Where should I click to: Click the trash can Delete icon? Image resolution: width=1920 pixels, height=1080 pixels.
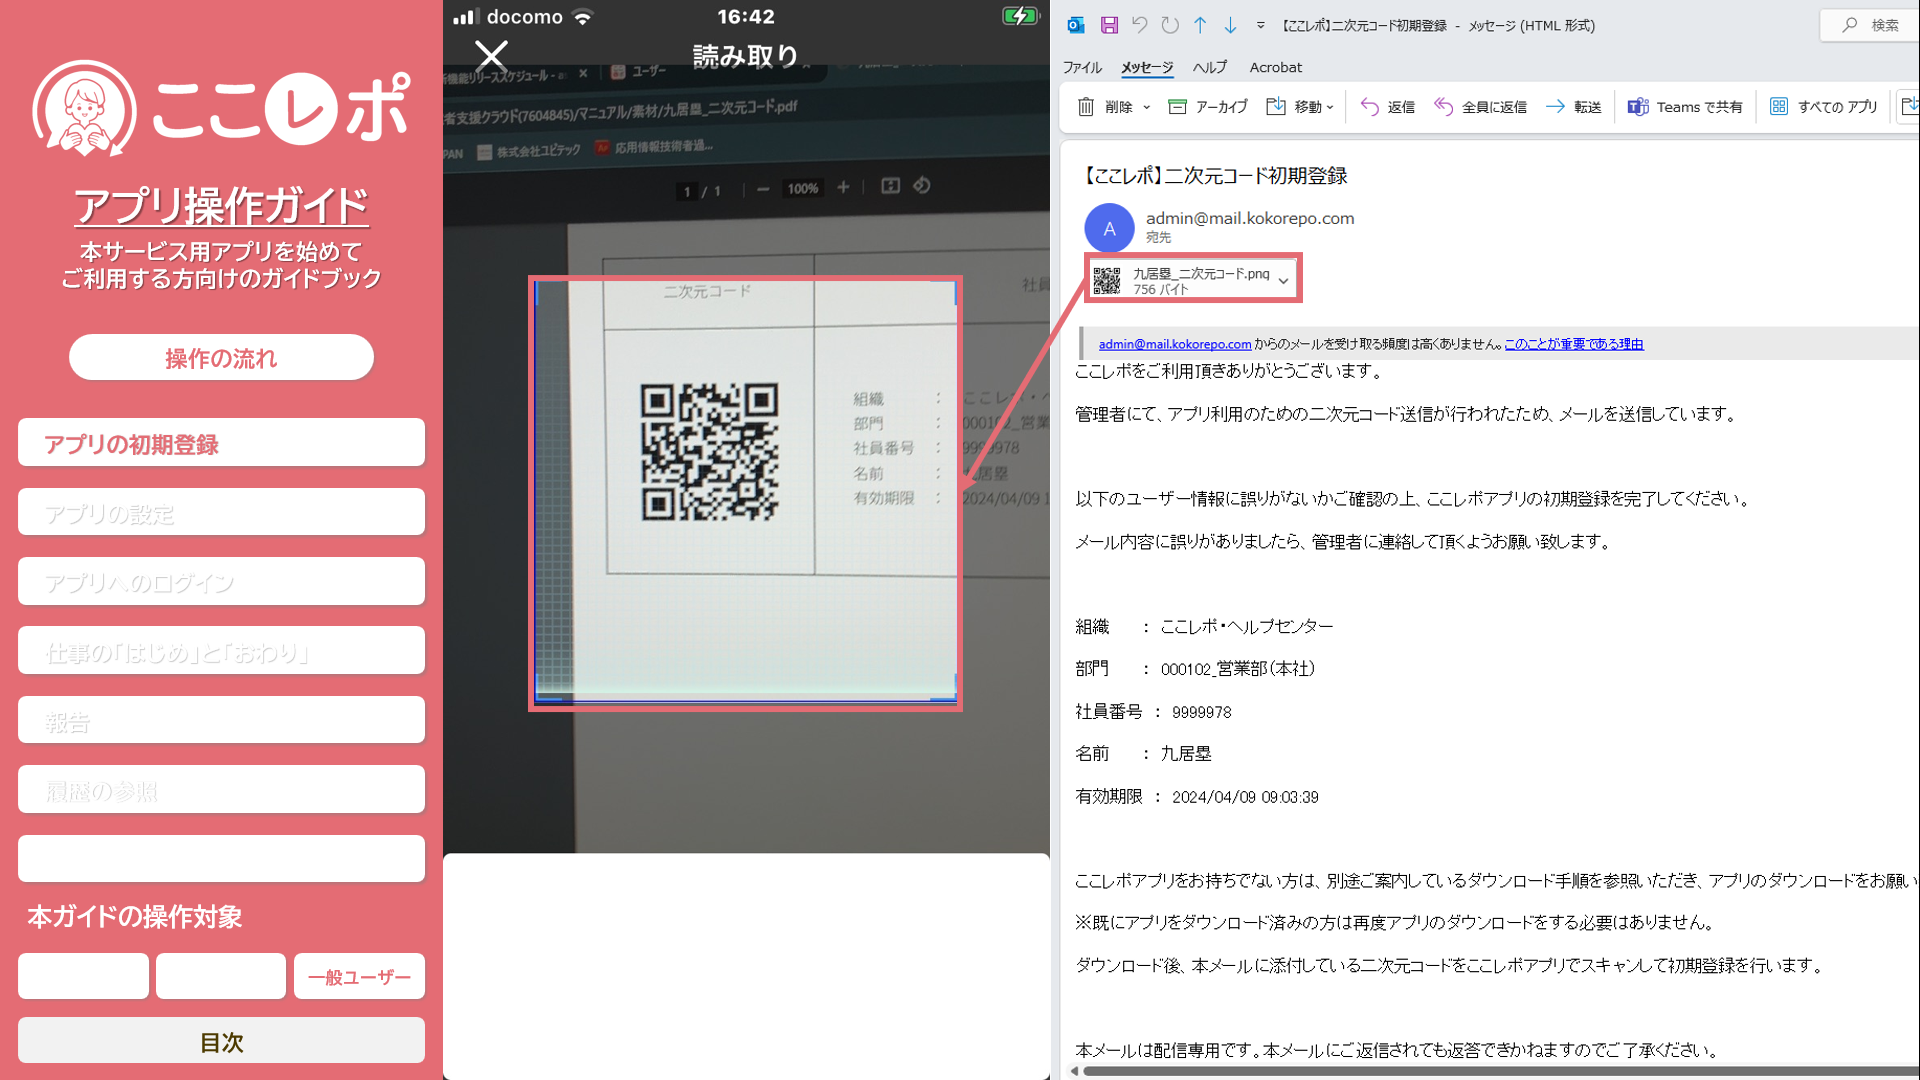(x=1086, y=106)
